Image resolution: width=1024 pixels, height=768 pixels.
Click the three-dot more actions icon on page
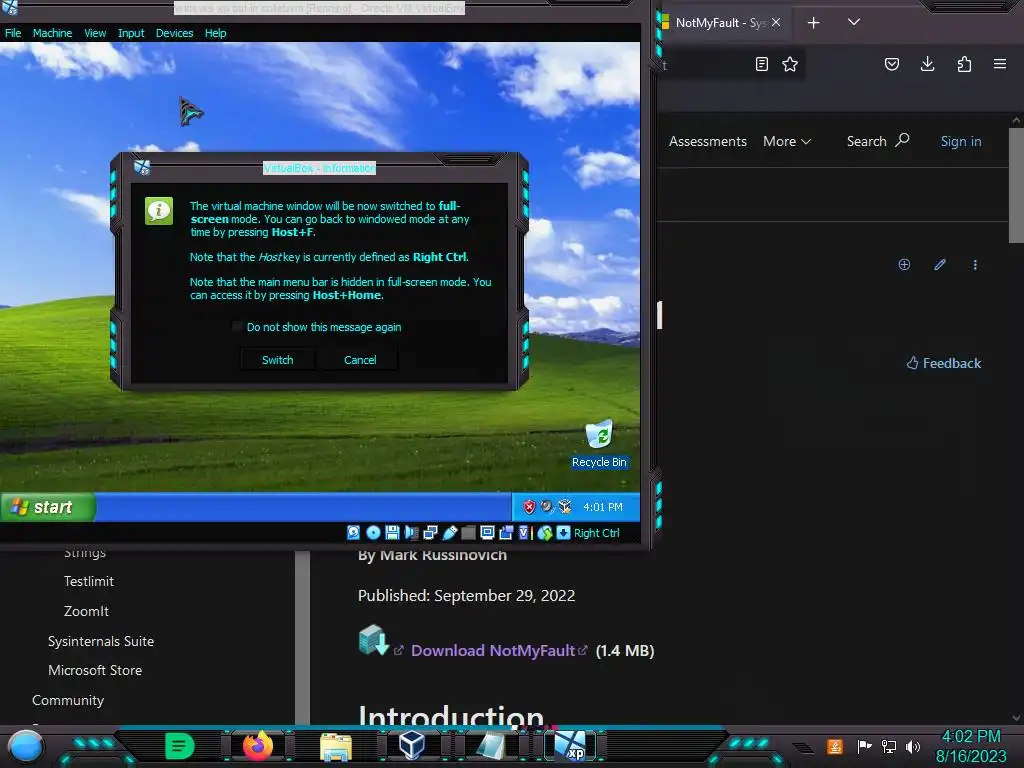pyautogui.click(x=975, y=264)
